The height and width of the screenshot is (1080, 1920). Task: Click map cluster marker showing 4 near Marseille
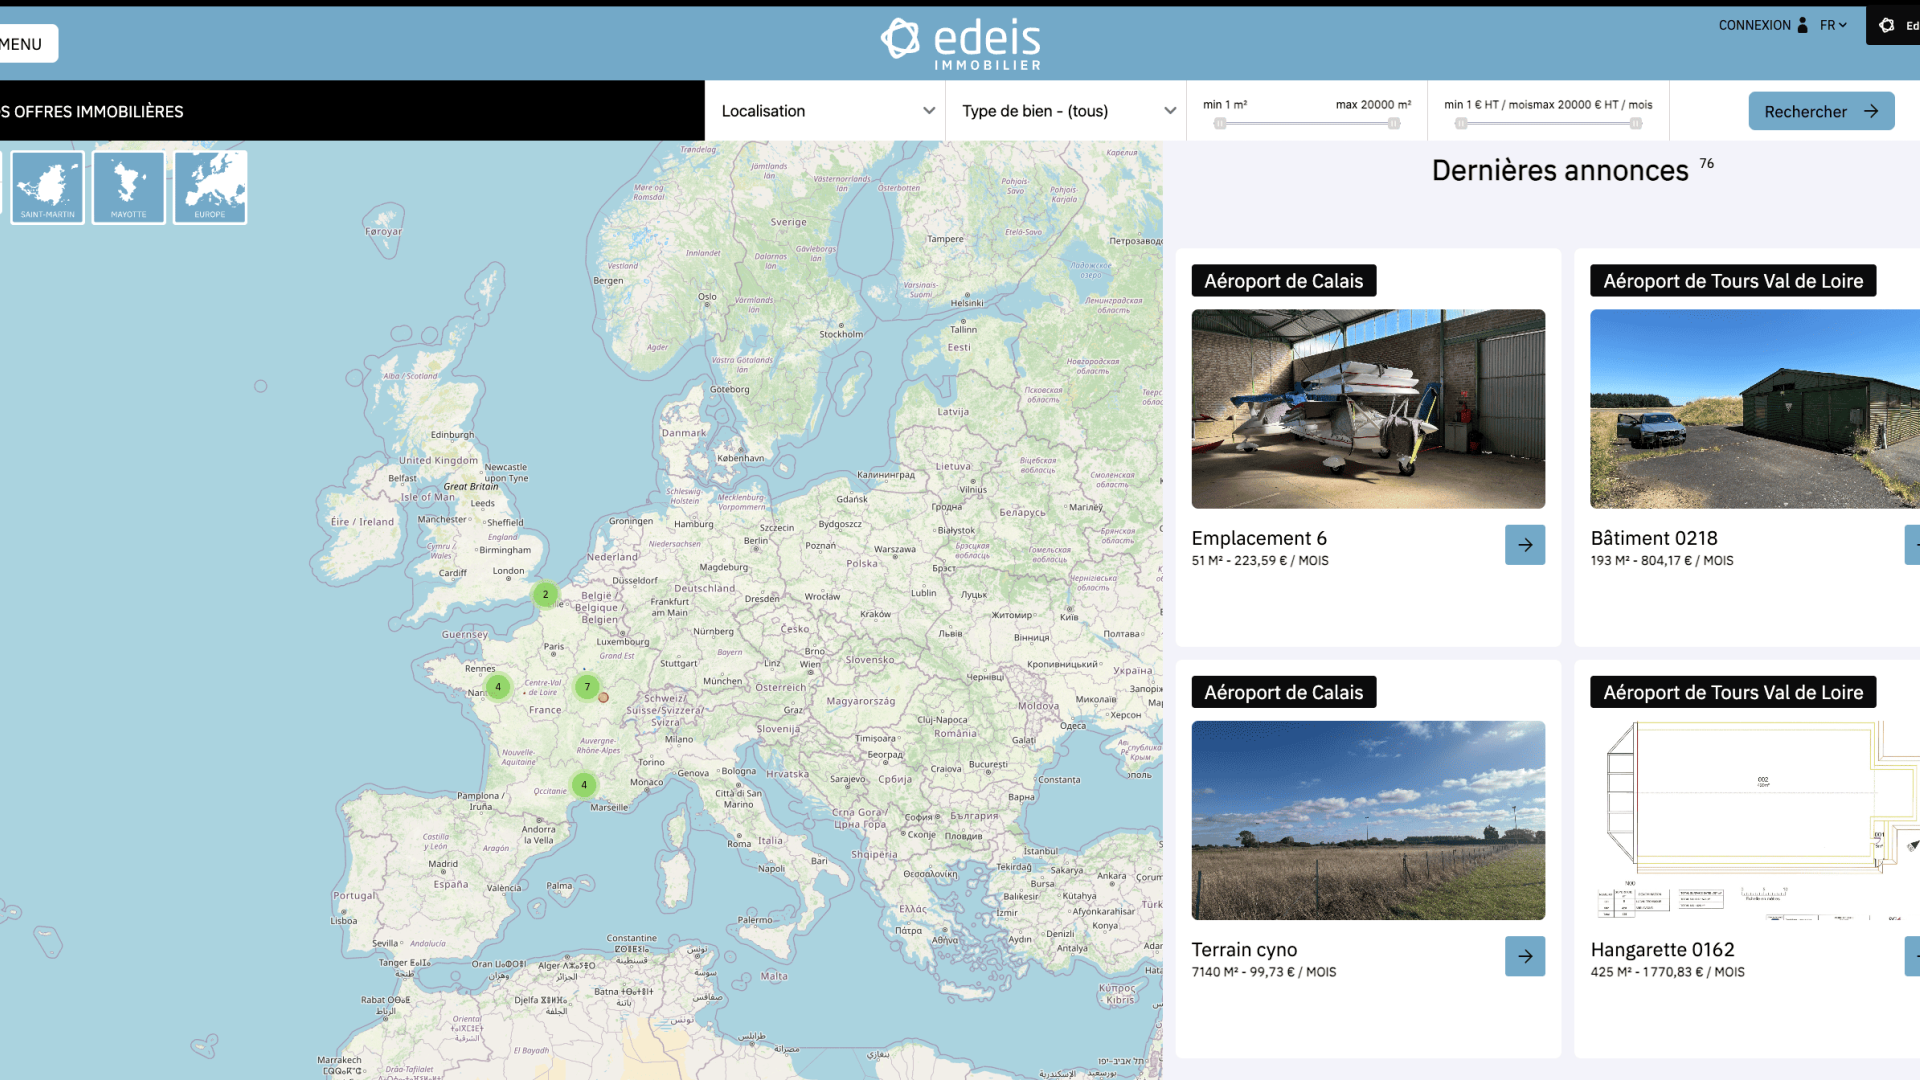pos(584,785)
